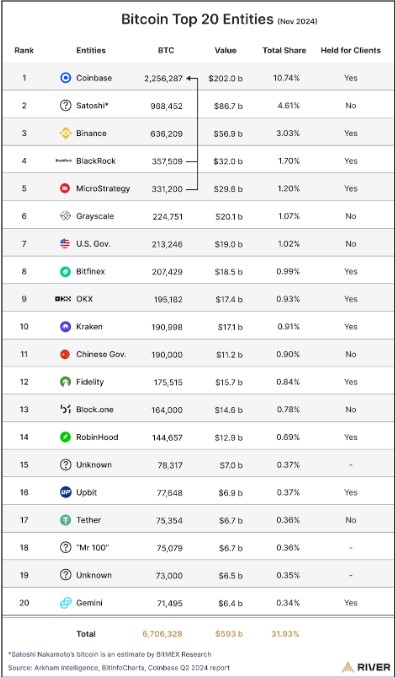This screenshot has width=395, height=677.
Task: Click the Fidelity green logo icon
Action: click(65, 382)
